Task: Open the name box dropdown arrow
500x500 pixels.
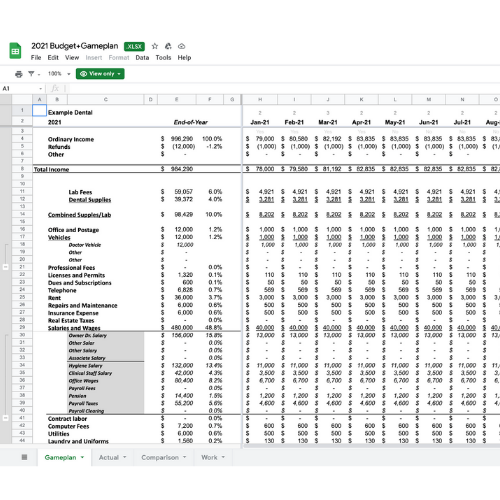Action: pyautogui.click(x=41, y=89)
